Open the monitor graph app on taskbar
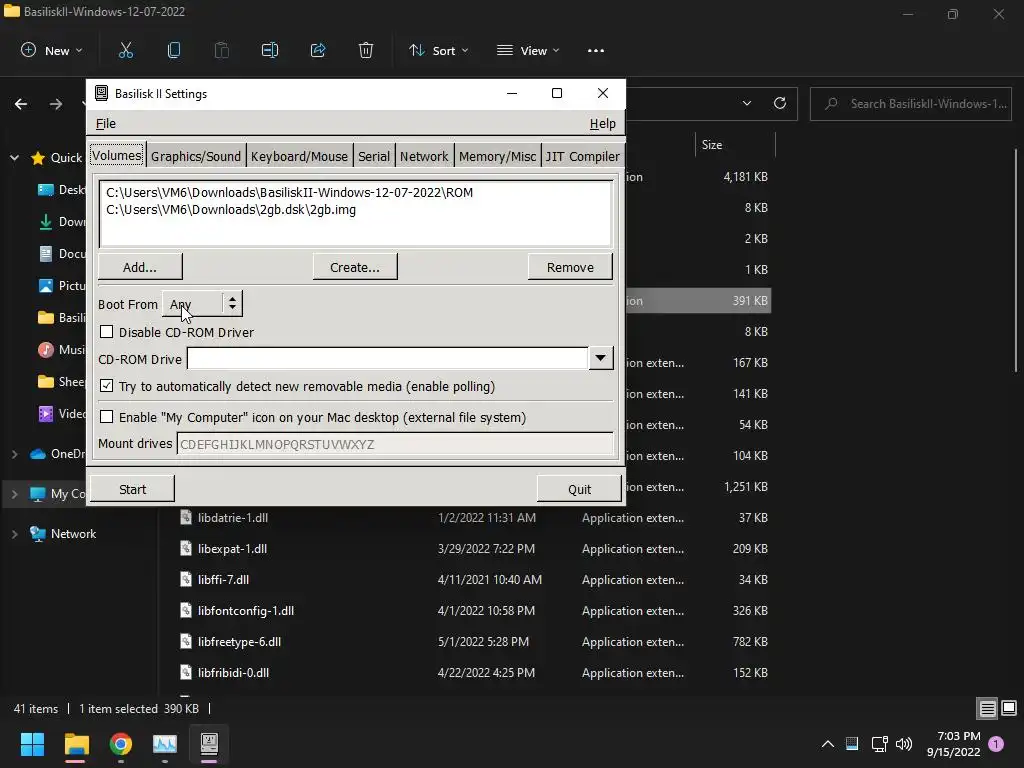This screenshot has height=768, width=1024. (165, 744)
